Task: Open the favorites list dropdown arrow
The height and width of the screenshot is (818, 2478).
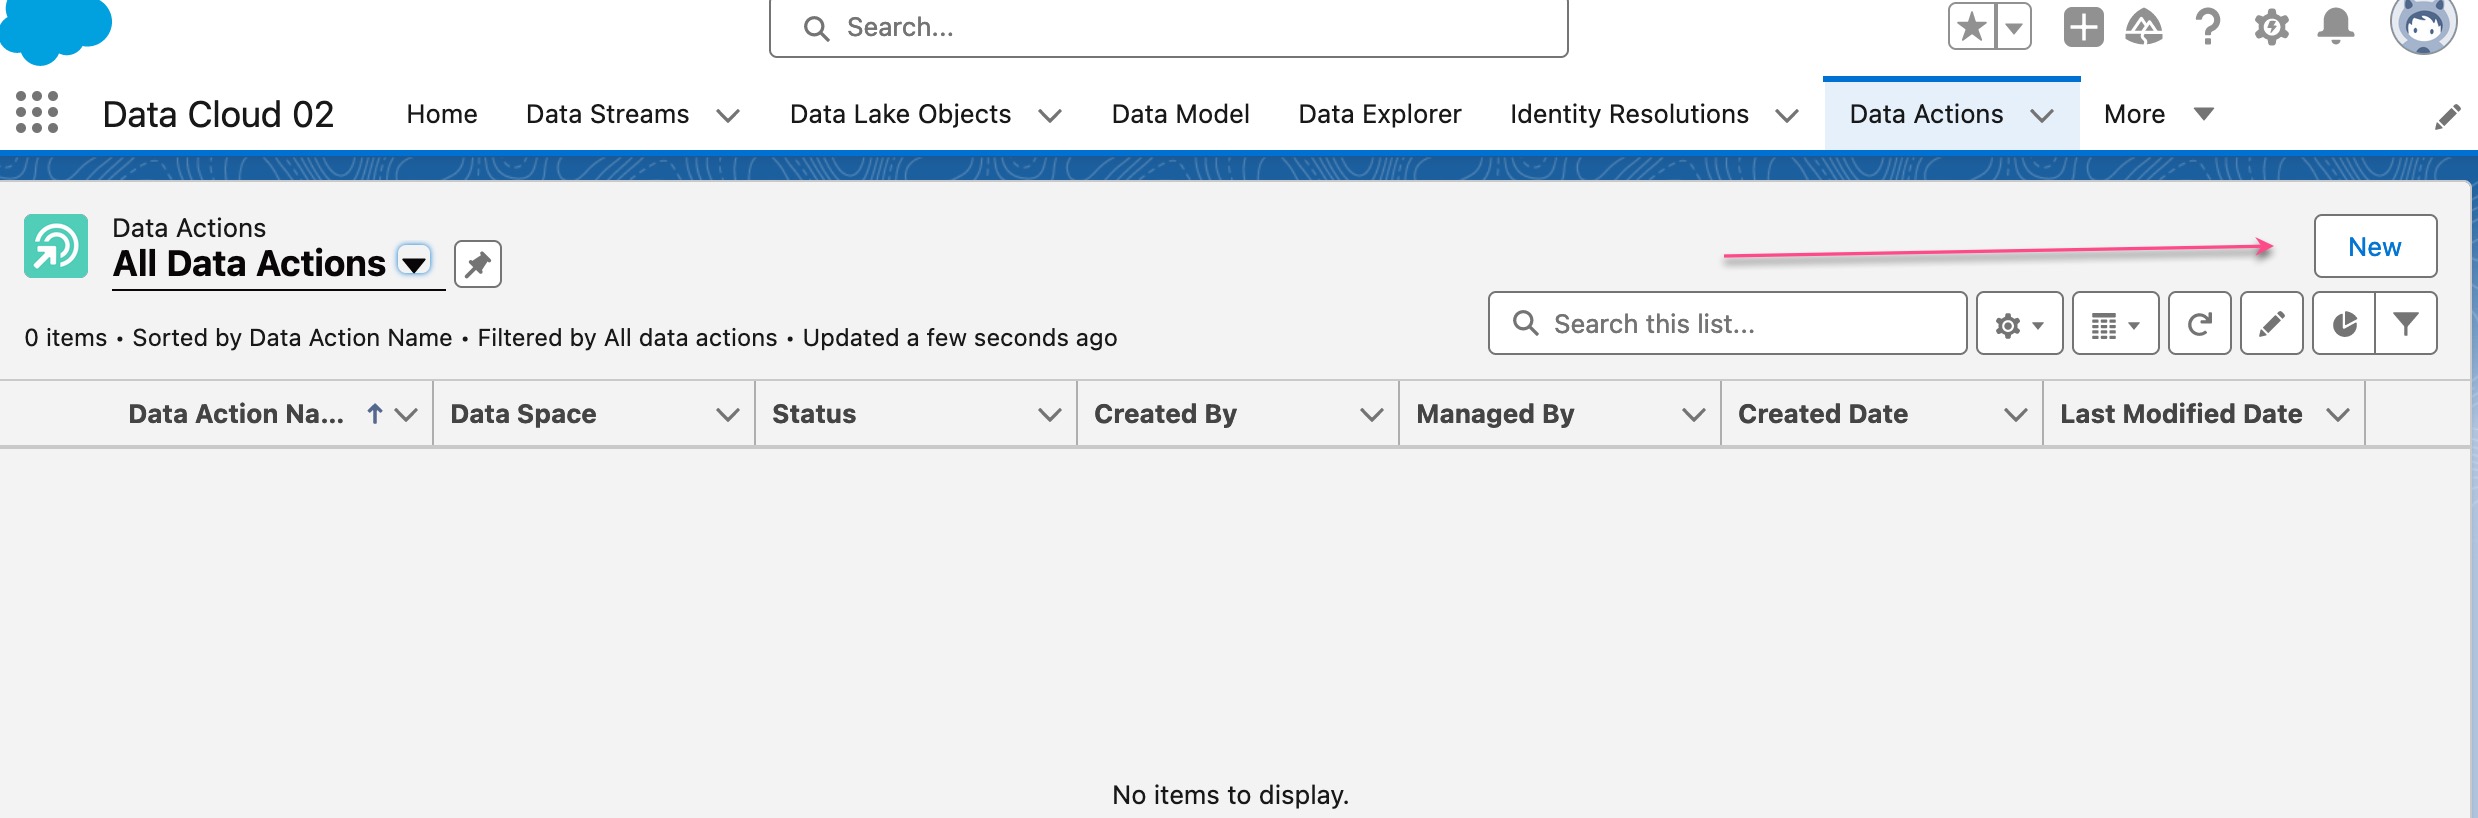Action: (2013, 26)
